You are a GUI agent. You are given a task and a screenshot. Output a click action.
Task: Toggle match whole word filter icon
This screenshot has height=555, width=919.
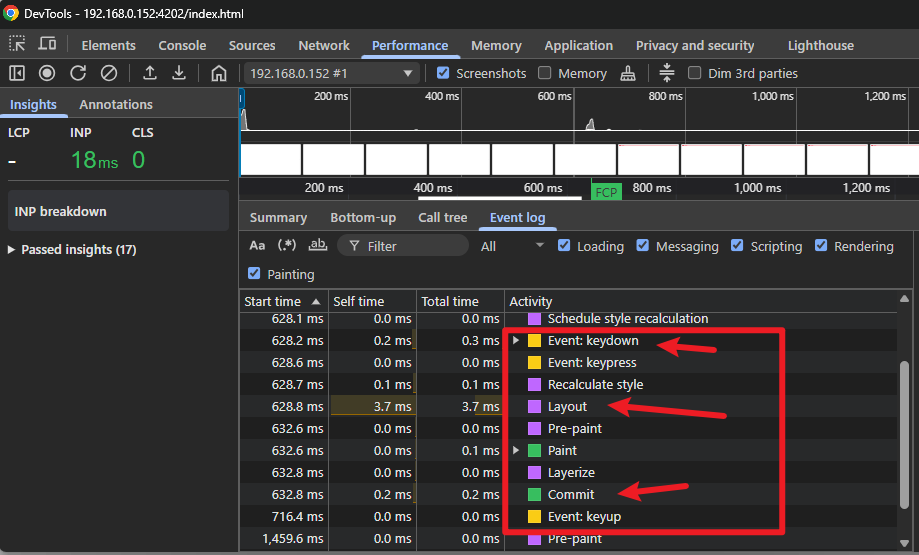pos(318,245)
